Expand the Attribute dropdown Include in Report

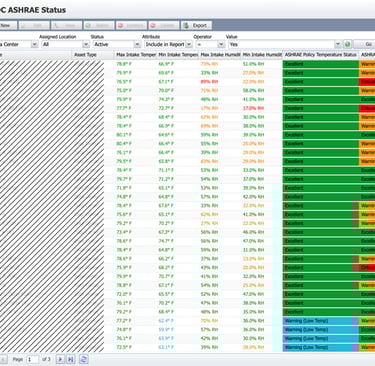(x=189, y=44)
